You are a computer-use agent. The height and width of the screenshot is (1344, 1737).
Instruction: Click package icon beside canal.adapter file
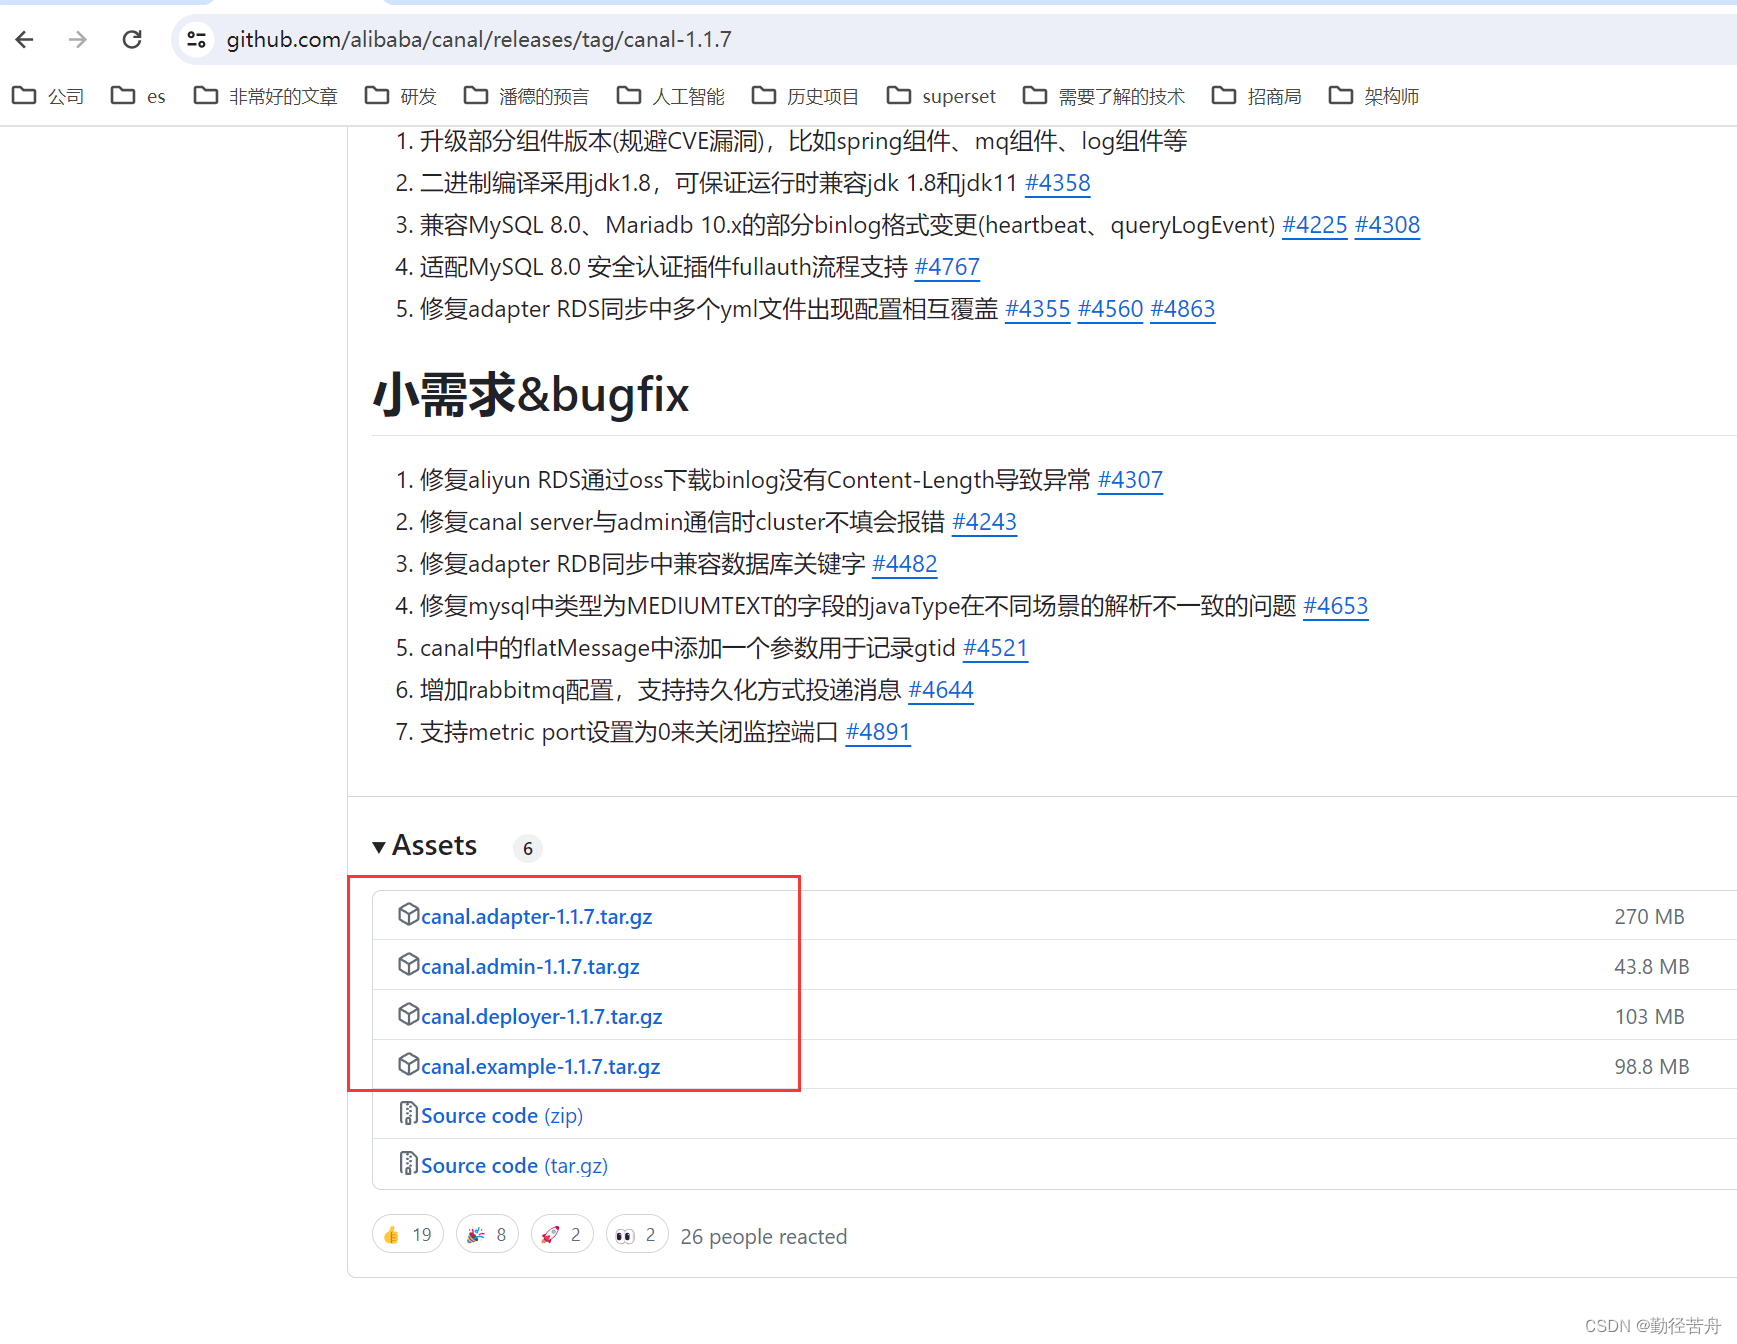coord(408,914)
